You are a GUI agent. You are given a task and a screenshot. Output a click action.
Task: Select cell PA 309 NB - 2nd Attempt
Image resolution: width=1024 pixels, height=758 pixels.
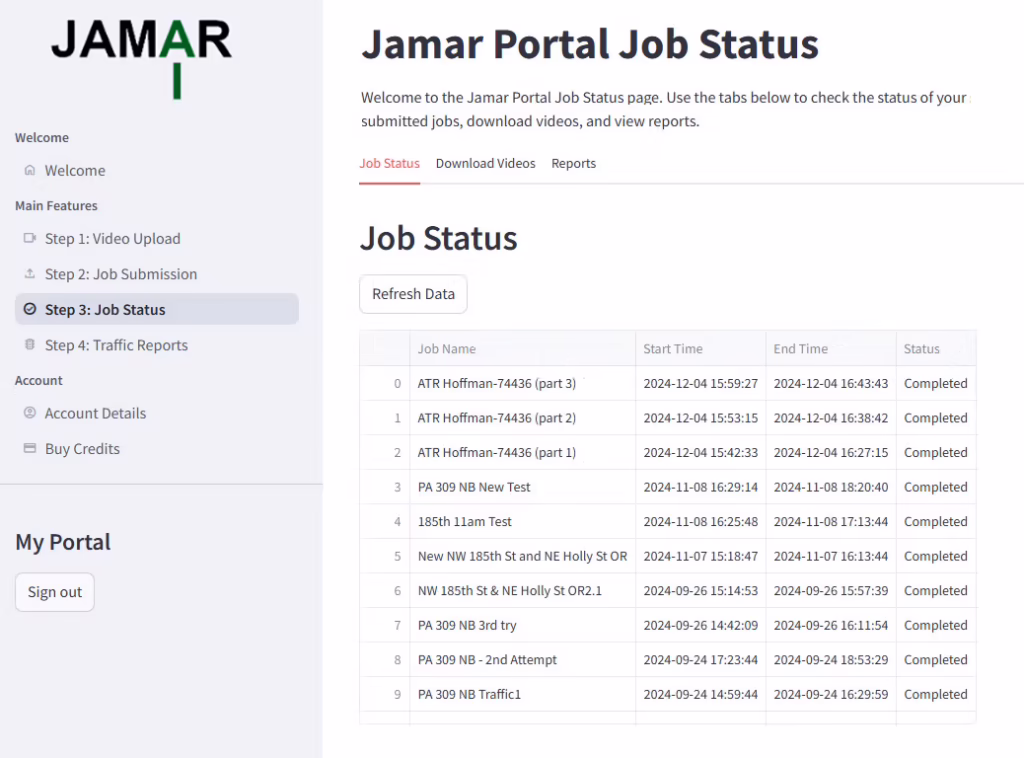tap(522, 660)
